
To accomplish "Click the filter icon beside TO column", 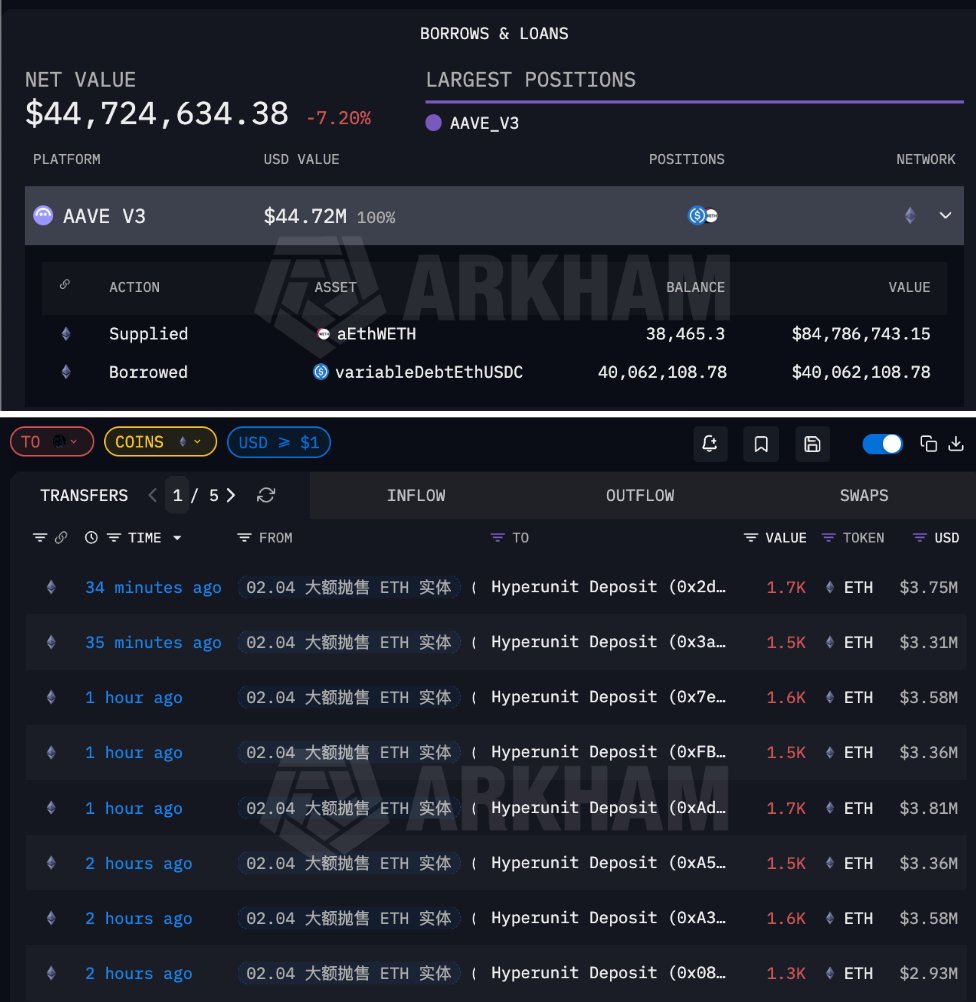I will point(497,538).
